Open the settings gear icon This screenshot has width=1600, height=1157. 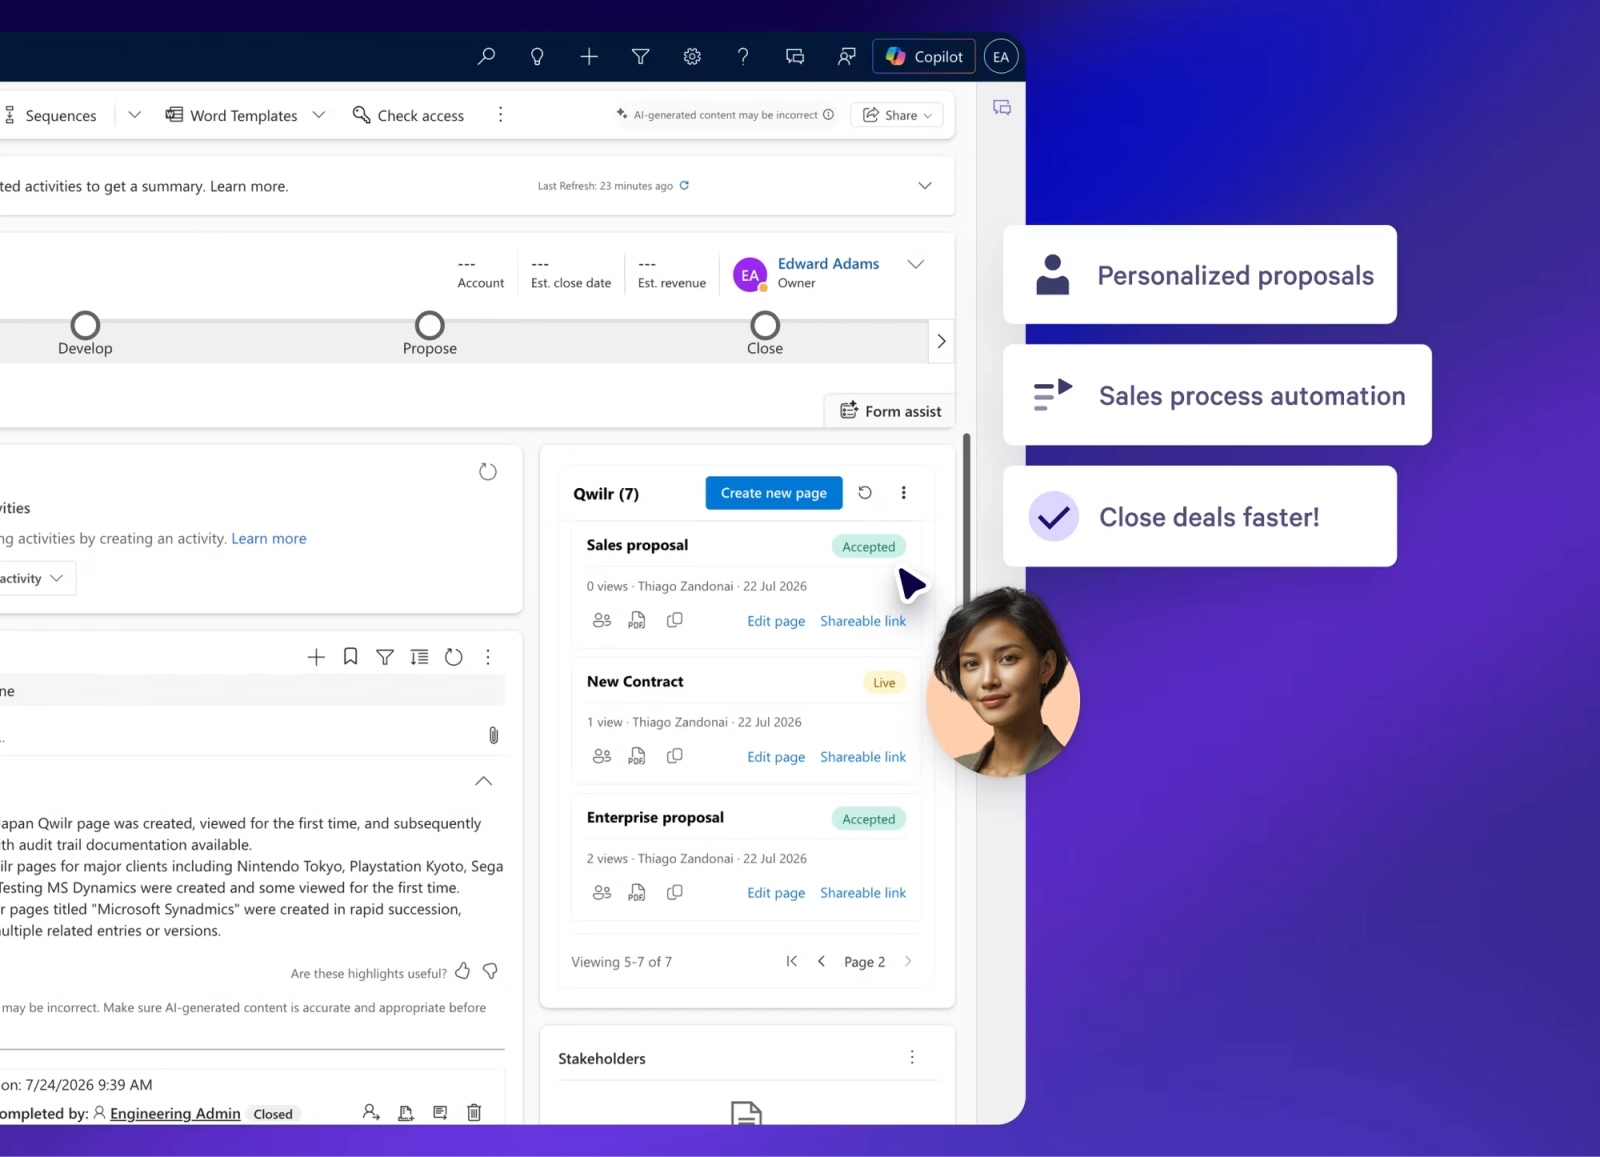point(692,57)
